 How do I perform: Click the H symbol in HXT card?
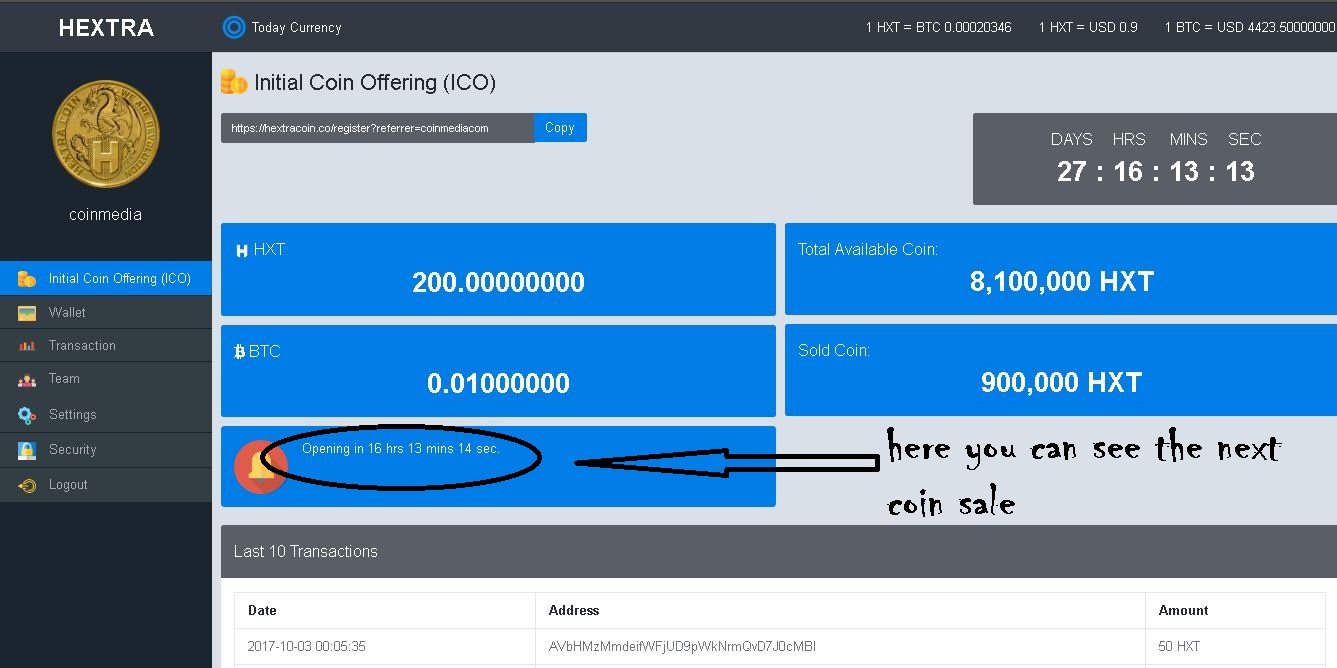(x=241, y=251)
